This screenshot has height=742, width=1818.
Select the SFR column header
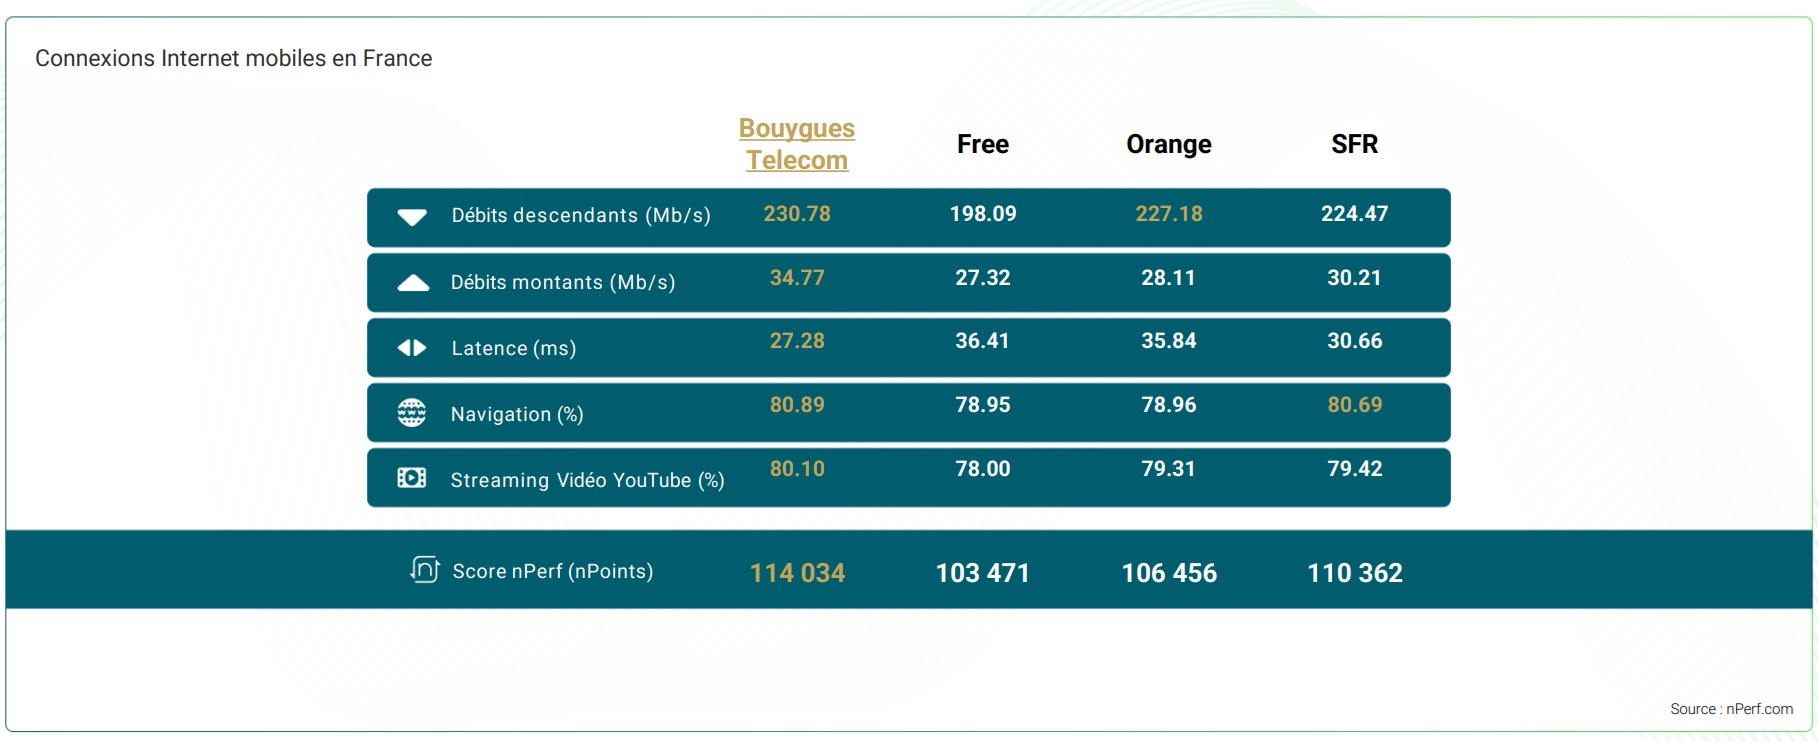point(1355,144)
